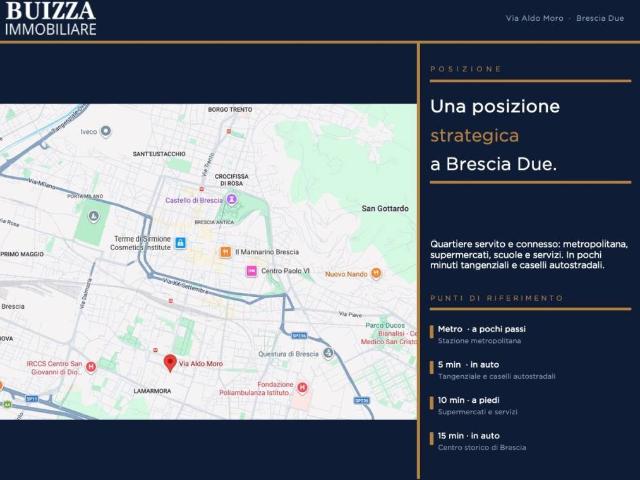Select the Sant'Eustacchio district label
This screenshot has width=640, height=480.
point(159,154)
